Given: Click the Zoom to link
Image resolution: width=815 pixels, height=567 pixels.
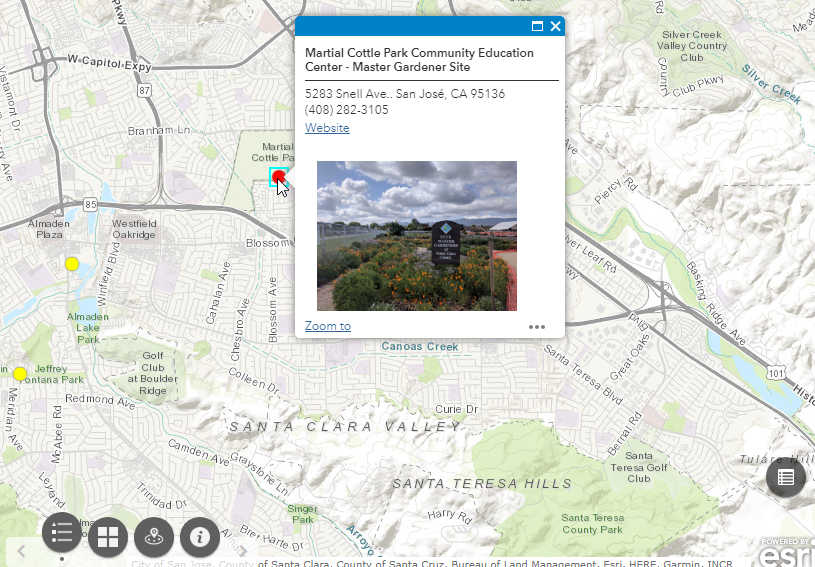Looking at the screenshot, I should [x=328, y=326].
